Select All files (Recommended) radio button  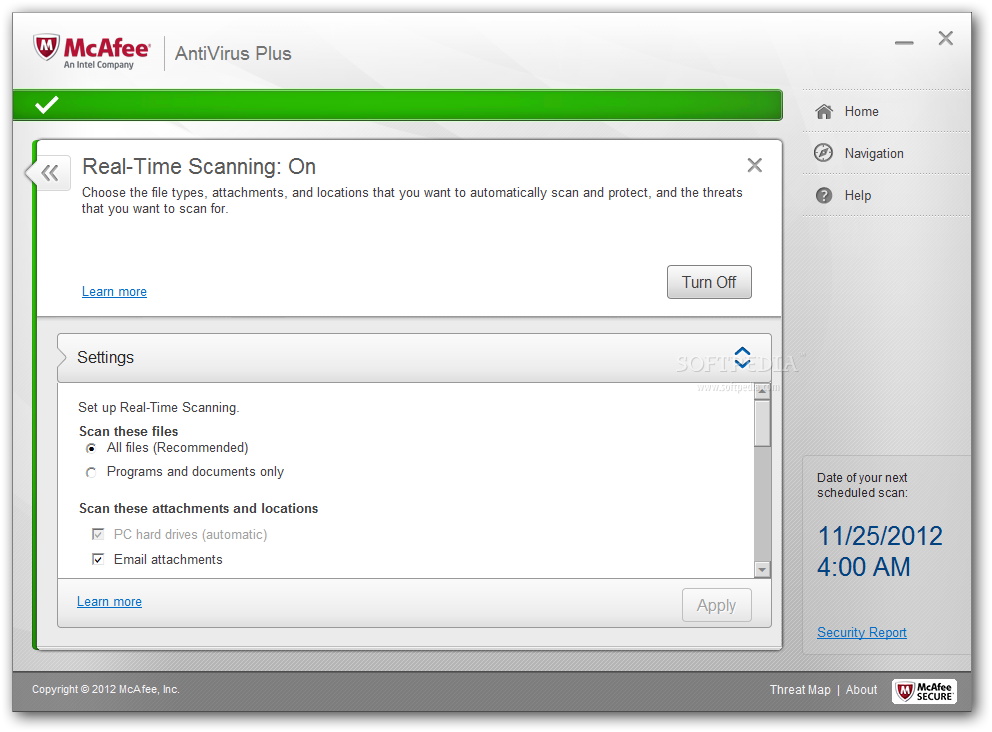(91, 449)
